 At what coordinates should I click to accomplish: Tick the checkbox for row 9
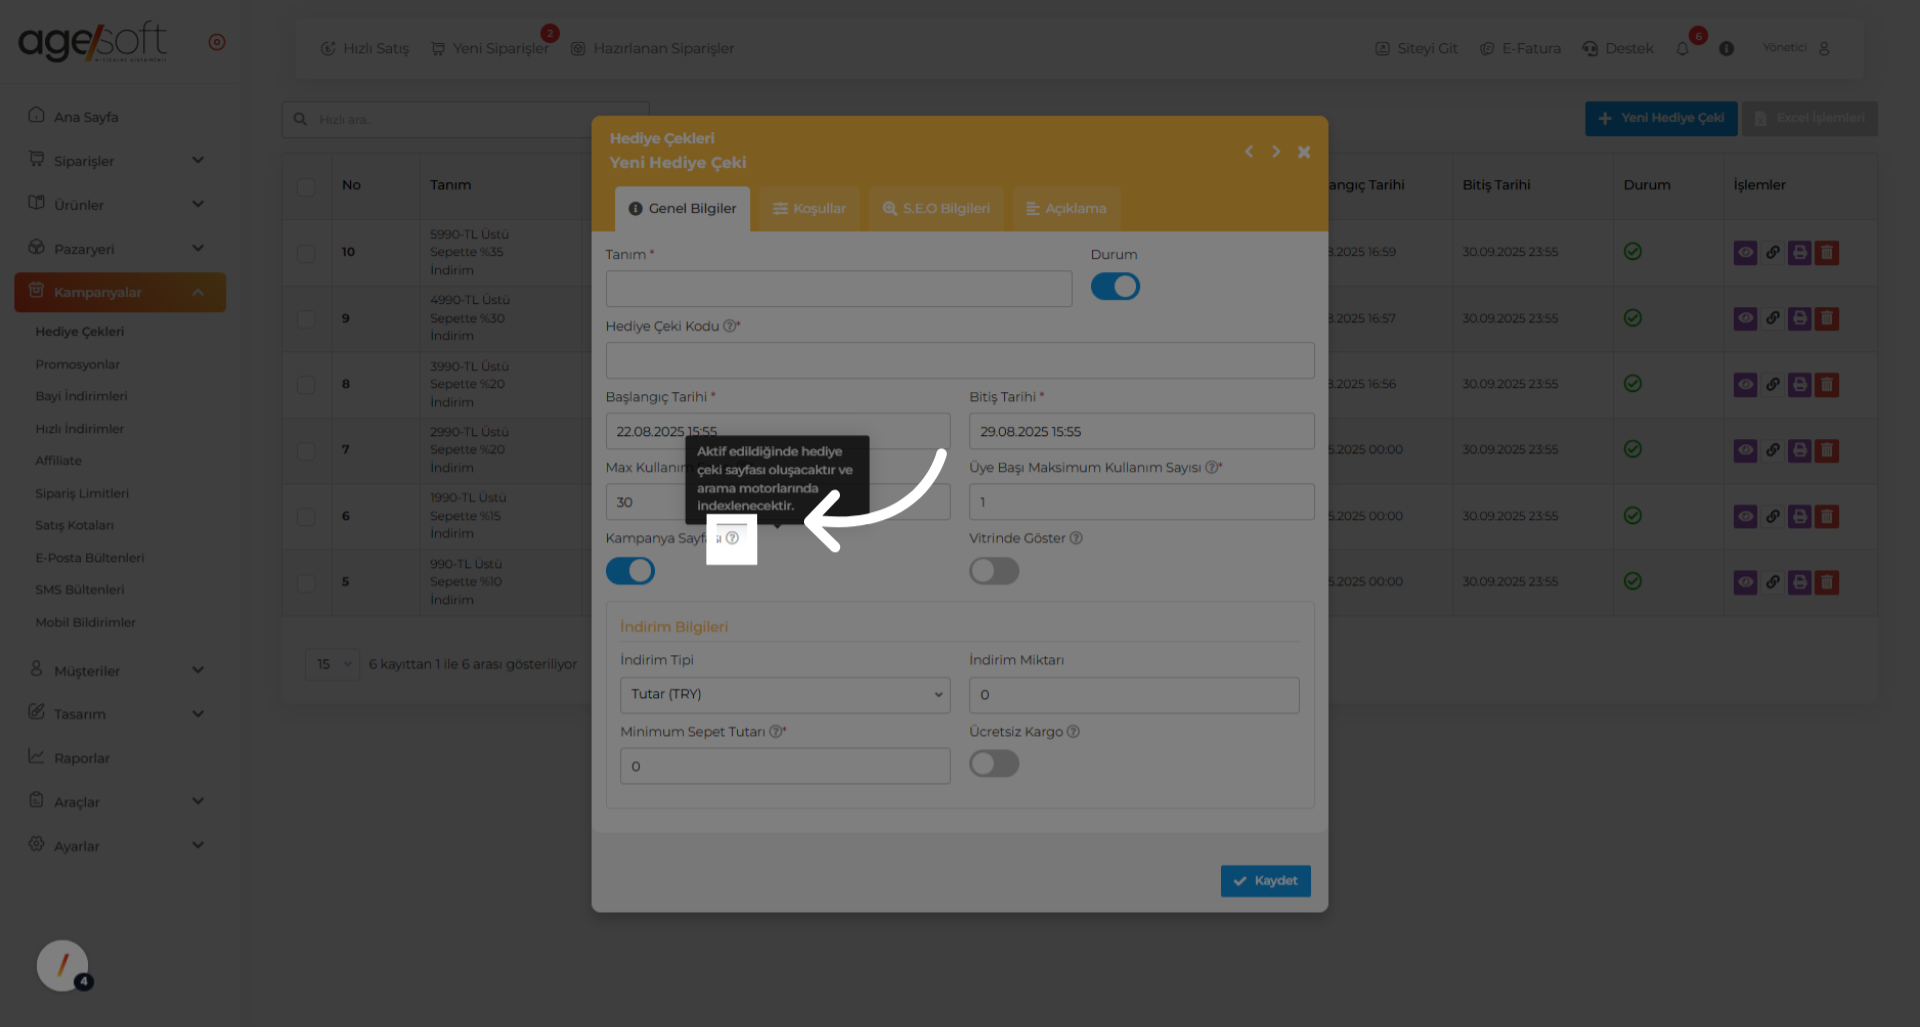tap(306, 319)
